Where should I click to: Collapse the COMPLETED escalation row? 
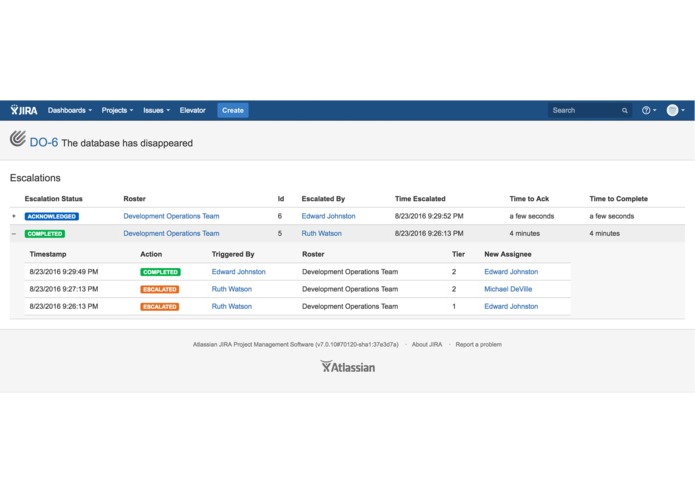pyautogui.click(x=14, y=233)
